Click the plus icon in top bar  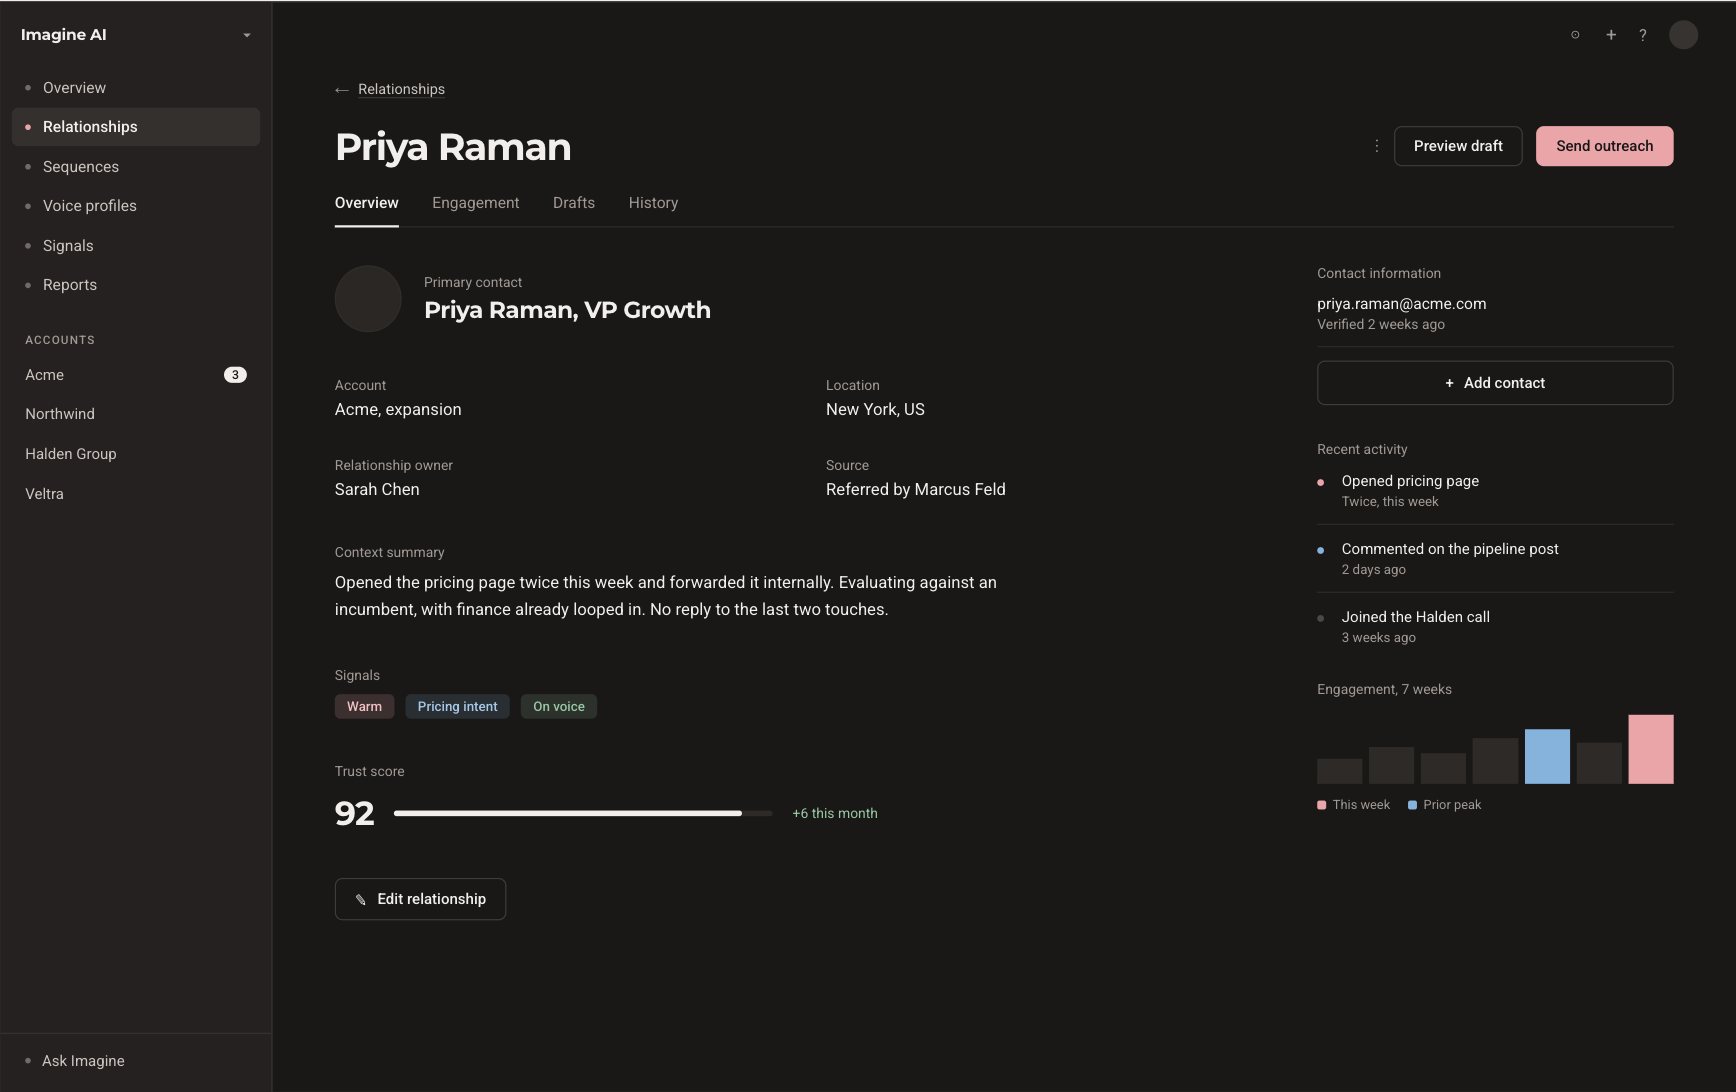(x=1611, y=35)
